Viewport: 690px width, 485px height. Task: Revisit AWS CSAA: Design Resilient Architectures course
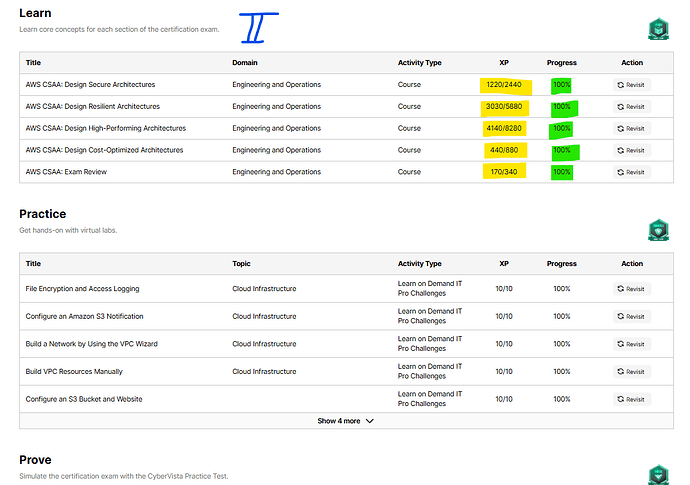coord(632,106)
